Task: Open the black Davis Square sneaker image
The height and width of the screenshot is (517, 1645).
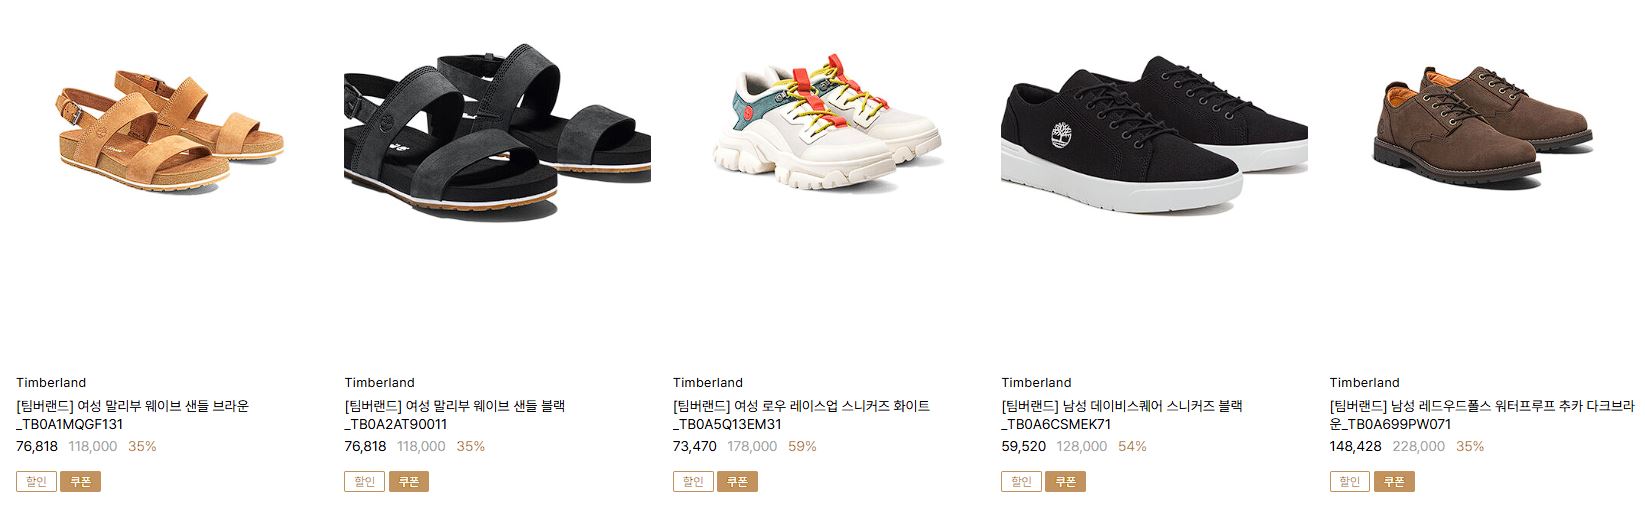Action: coord(1154,134)
